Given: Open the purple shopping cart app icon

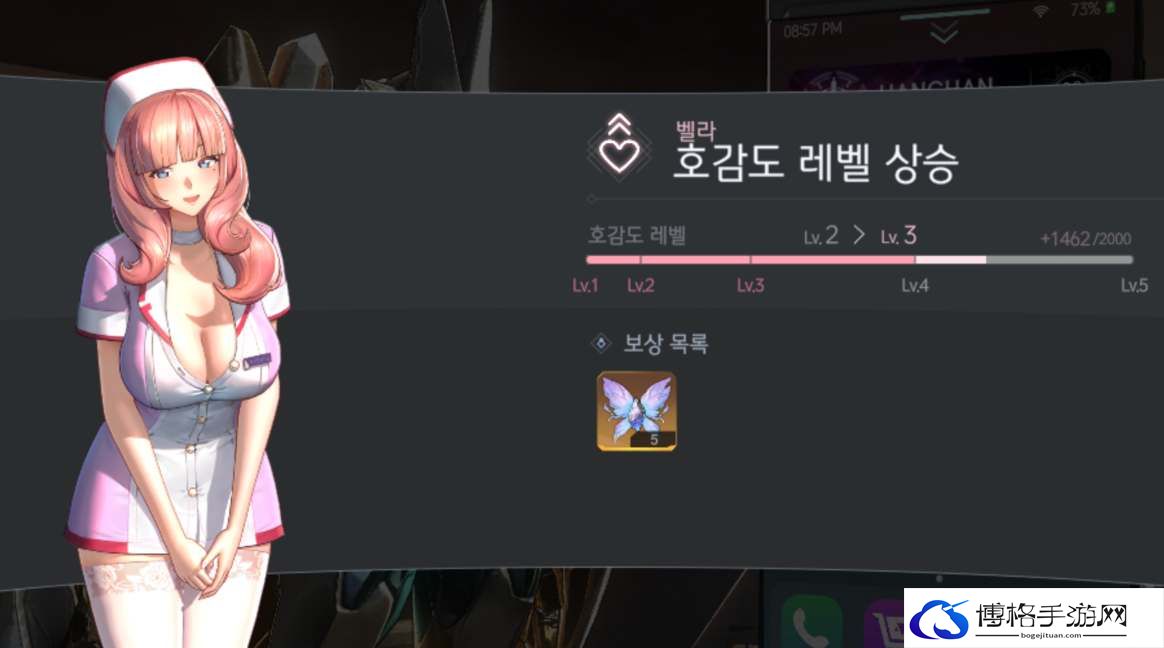Looking at the screenshot, I should point(885,625).
